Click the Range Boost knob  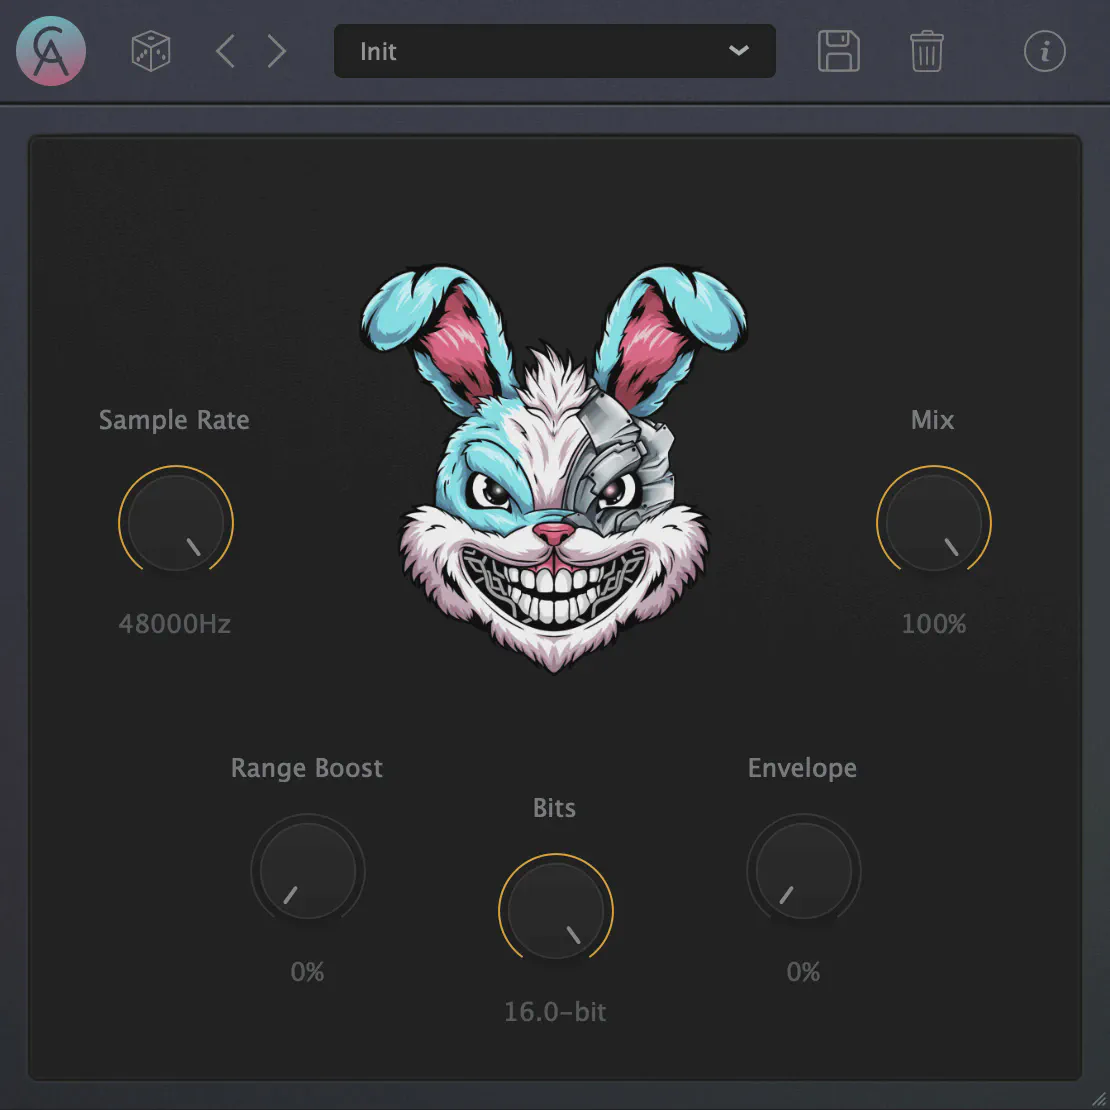point(307,871)
